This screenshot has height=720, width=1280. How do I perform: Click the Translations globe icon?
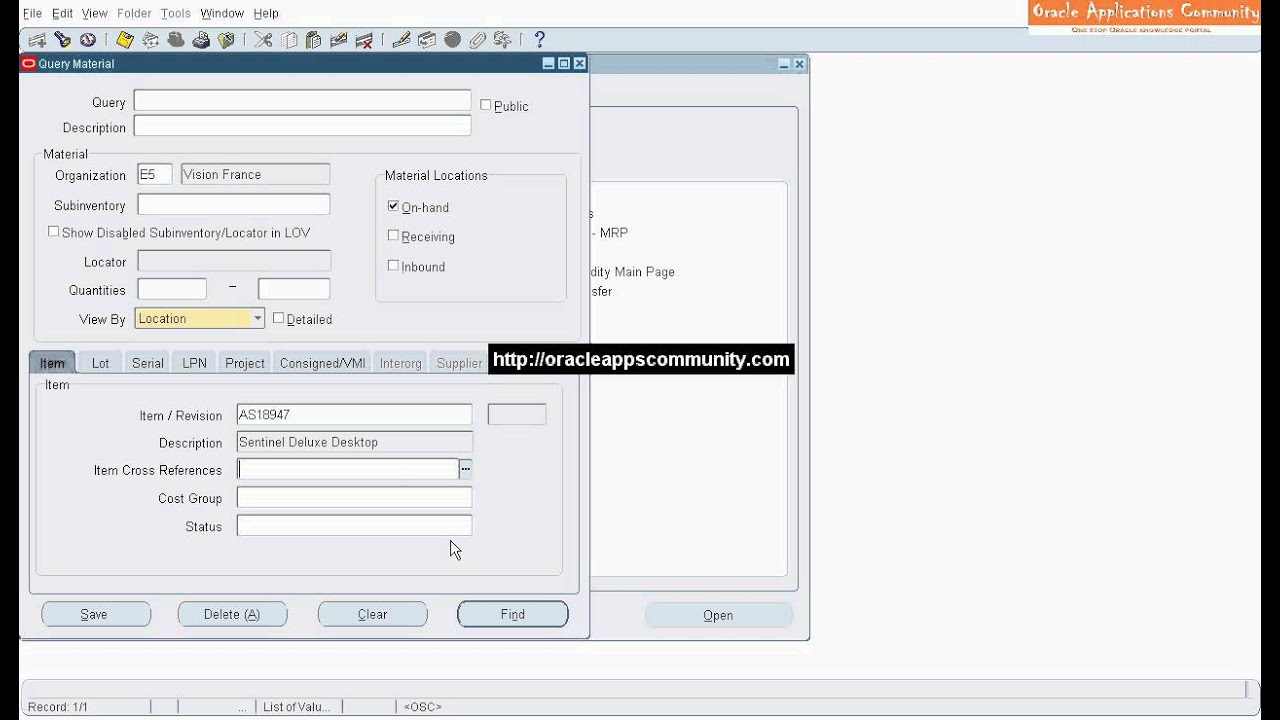coord(452,40)
